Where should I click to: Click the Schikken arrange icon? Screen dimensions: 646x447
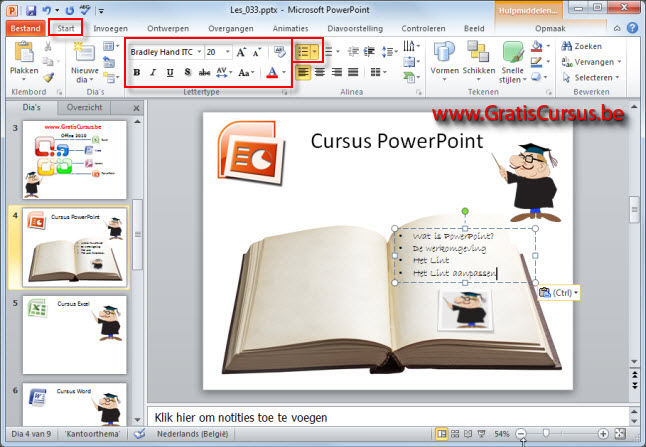[478, 51]
